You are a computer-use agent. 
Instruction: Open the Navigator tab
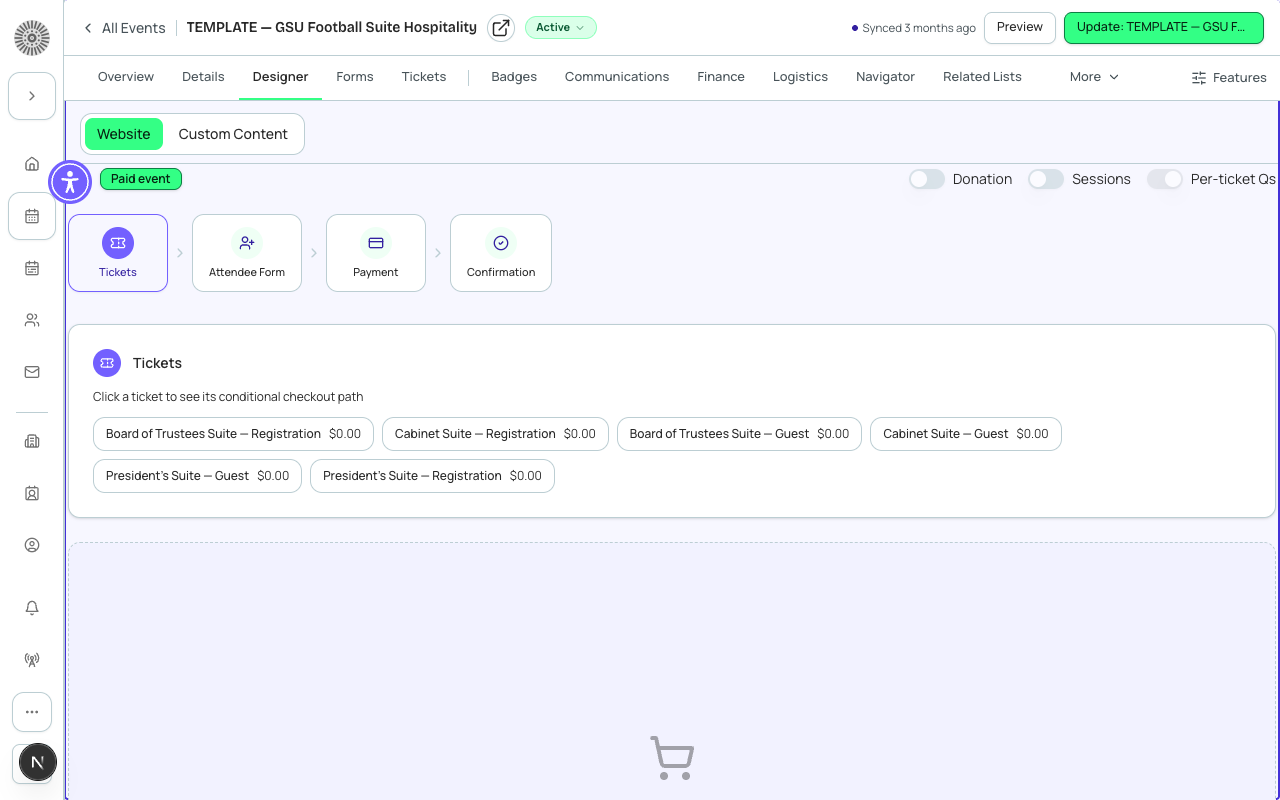pos(885,77)
